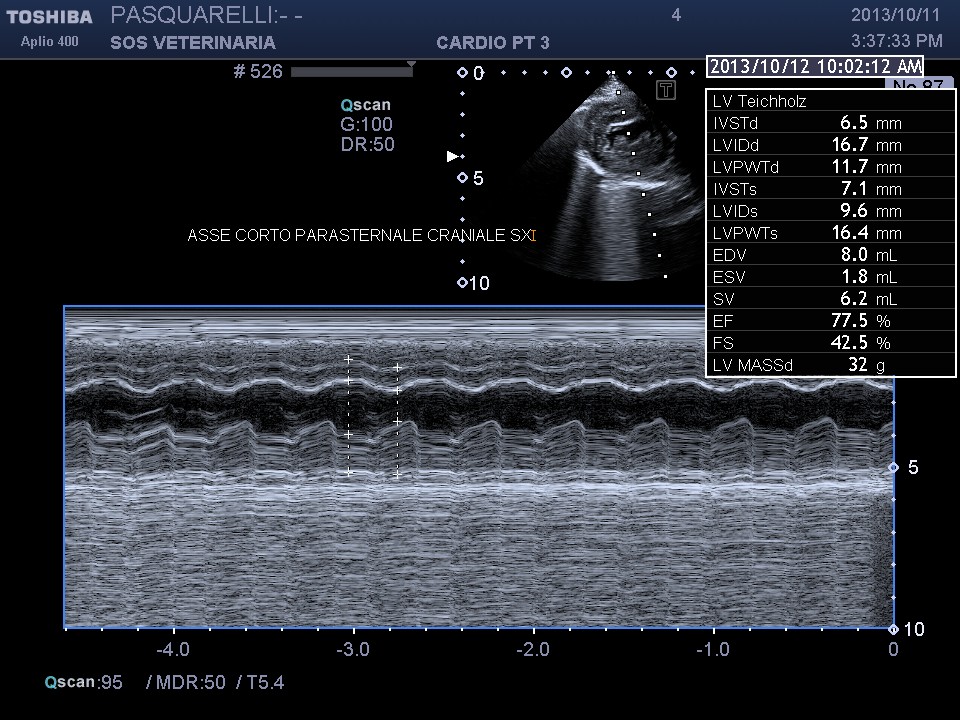This screenshot has width=960, height=720.
Task: Select the 0 depth diamond marker on B-mode scale
Action: click(x=462, y=73)
